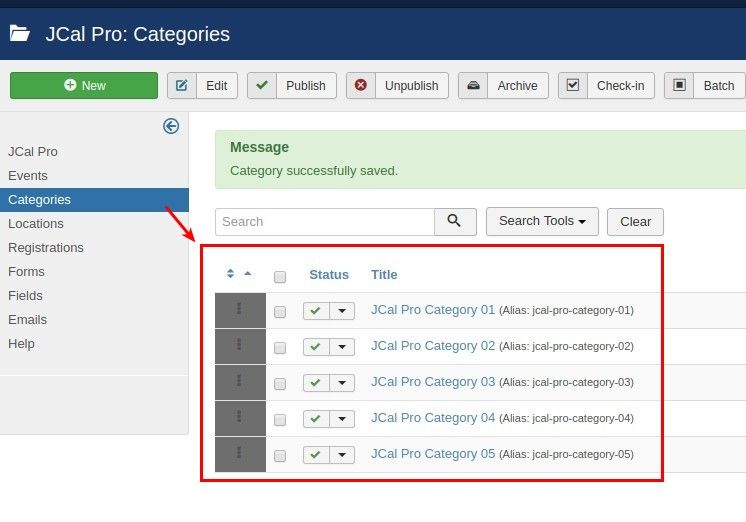
Task: Check the select-all checkbox in table header
Action: [280, 276]
